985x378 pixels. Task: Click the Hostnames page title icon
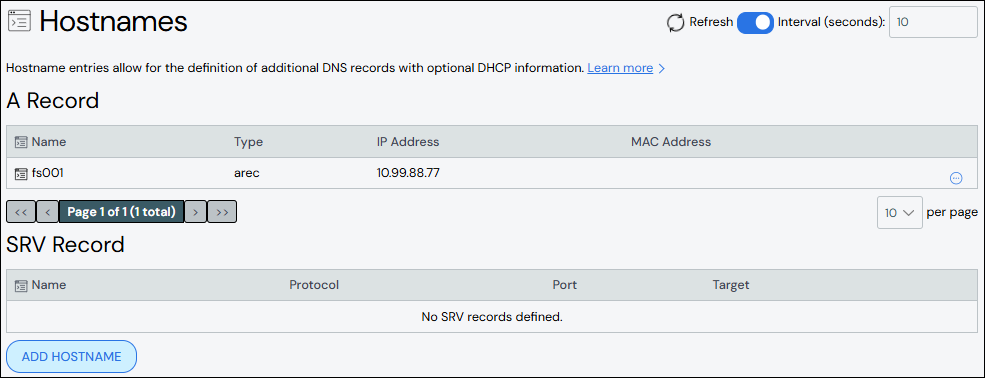click(x=18, y=21)
